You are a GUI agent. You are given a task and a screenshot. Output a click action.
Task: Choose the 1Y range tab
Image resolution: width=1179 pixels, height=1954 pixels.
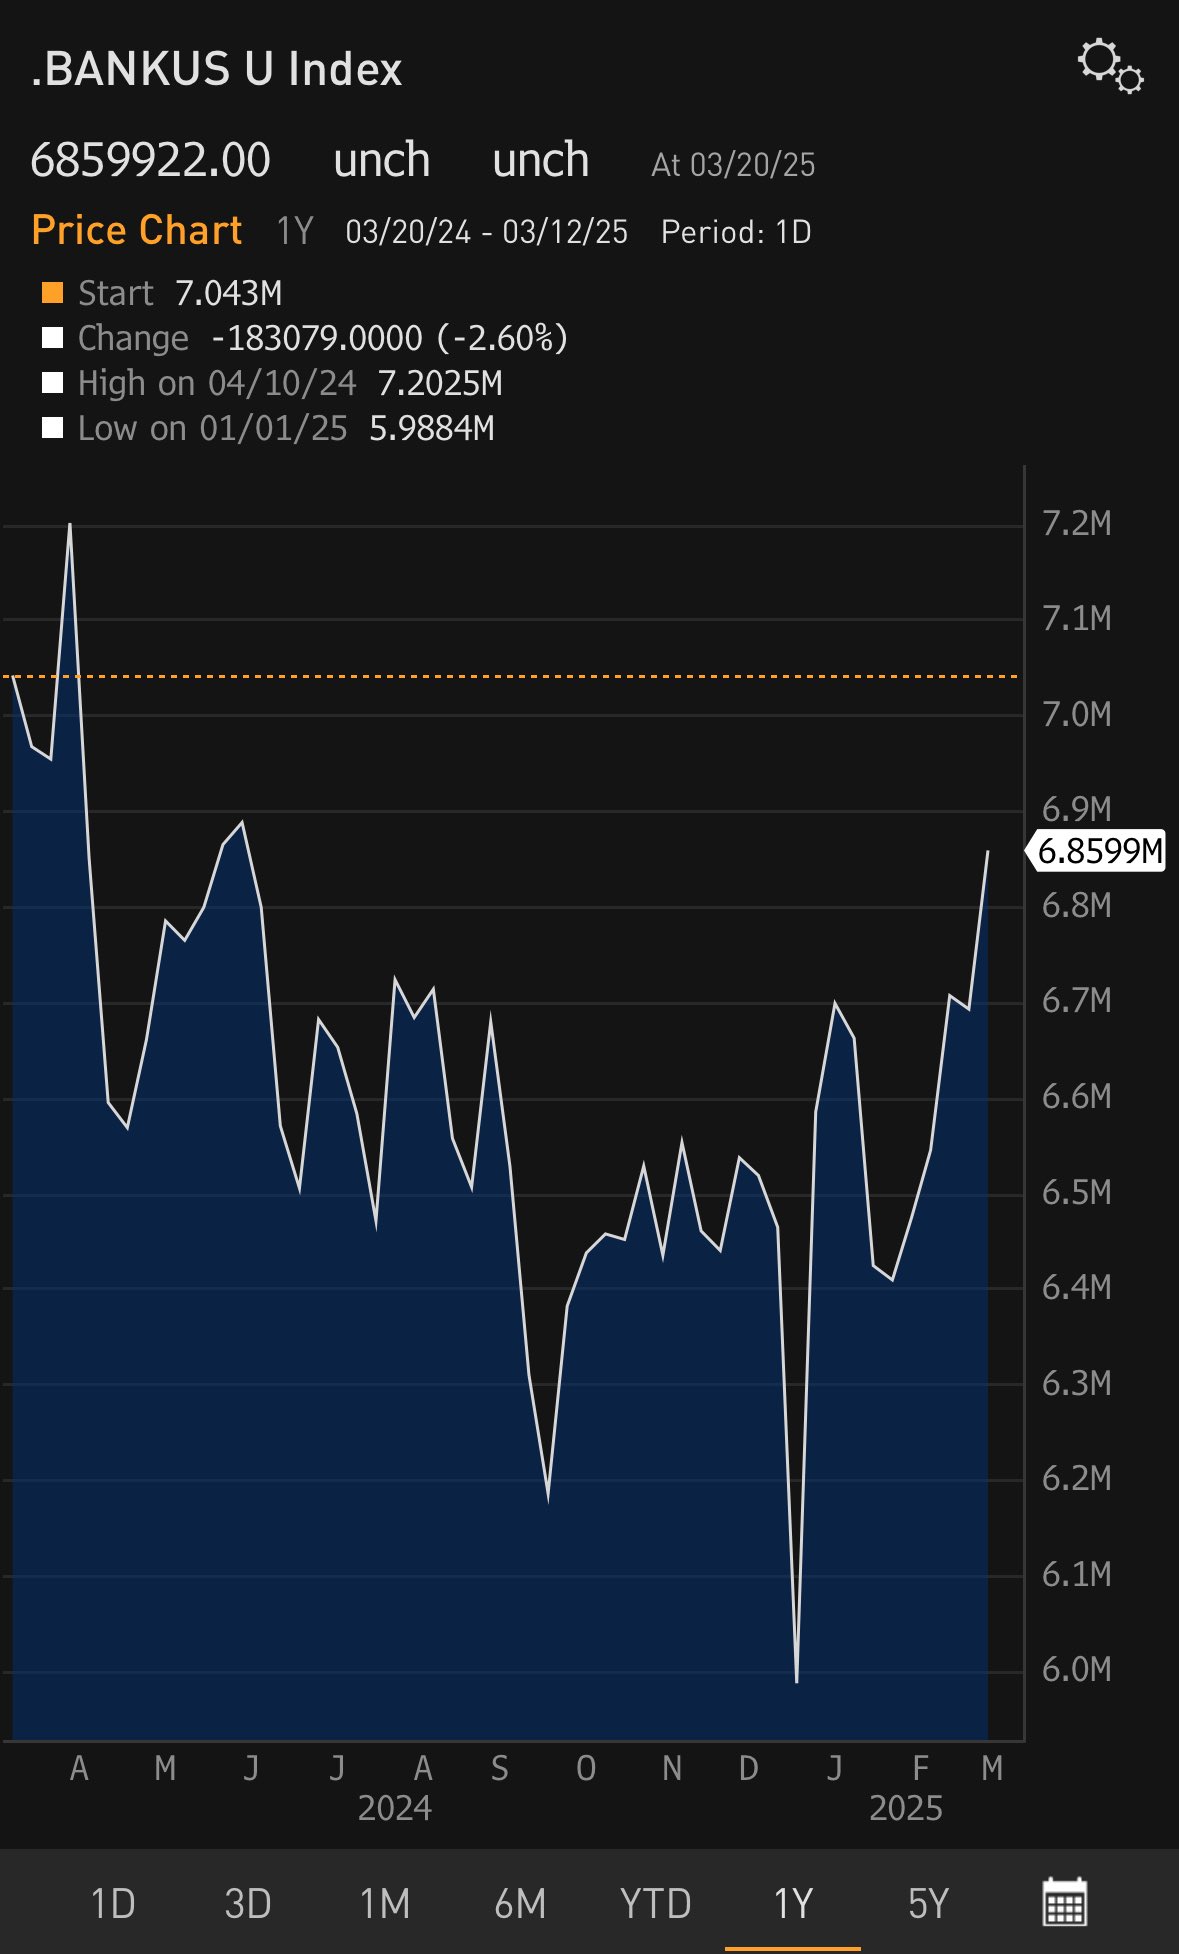click(x=792, y=1903)
